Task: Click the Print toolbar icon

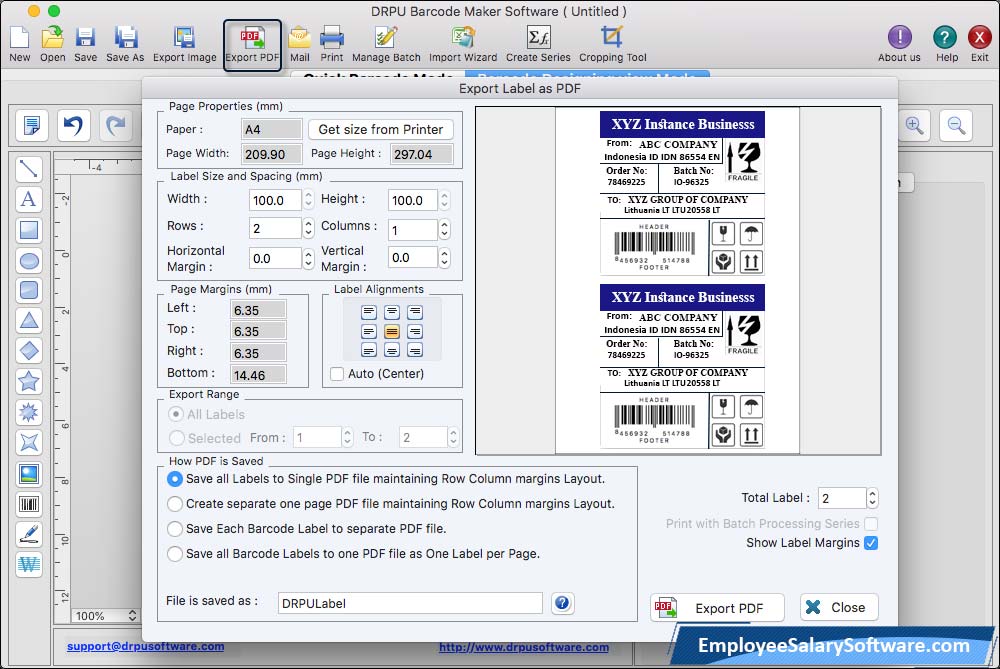Action: point(332,44)
